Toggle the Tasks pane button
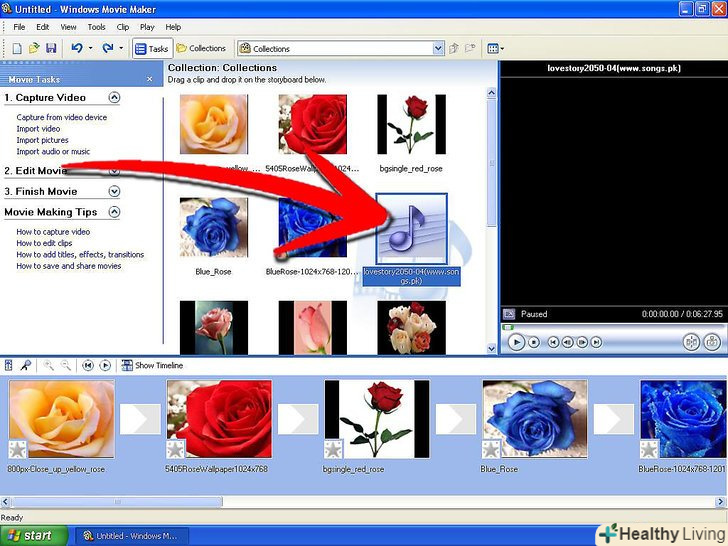728x546 pixels. click(152, 48)
